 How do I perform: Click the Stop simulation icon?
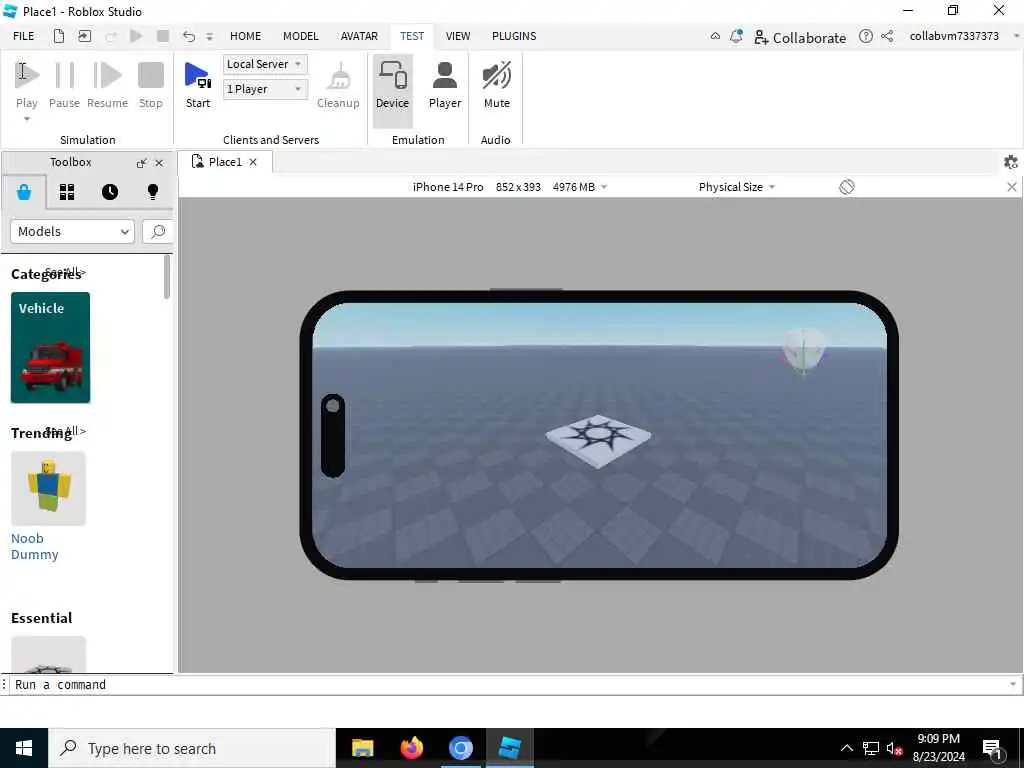point(151,76)
